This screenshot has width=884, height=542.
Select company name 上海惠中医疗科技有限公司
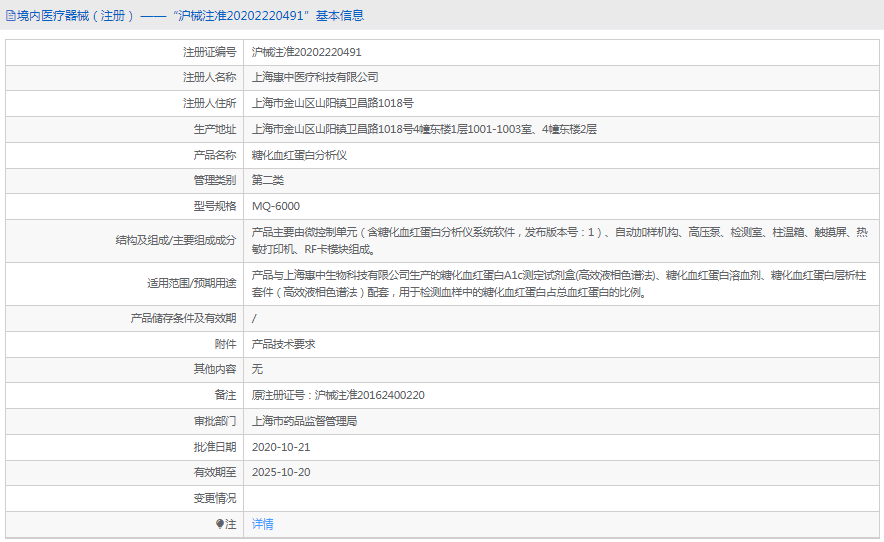pyautogui.click(x=315, y=78)
